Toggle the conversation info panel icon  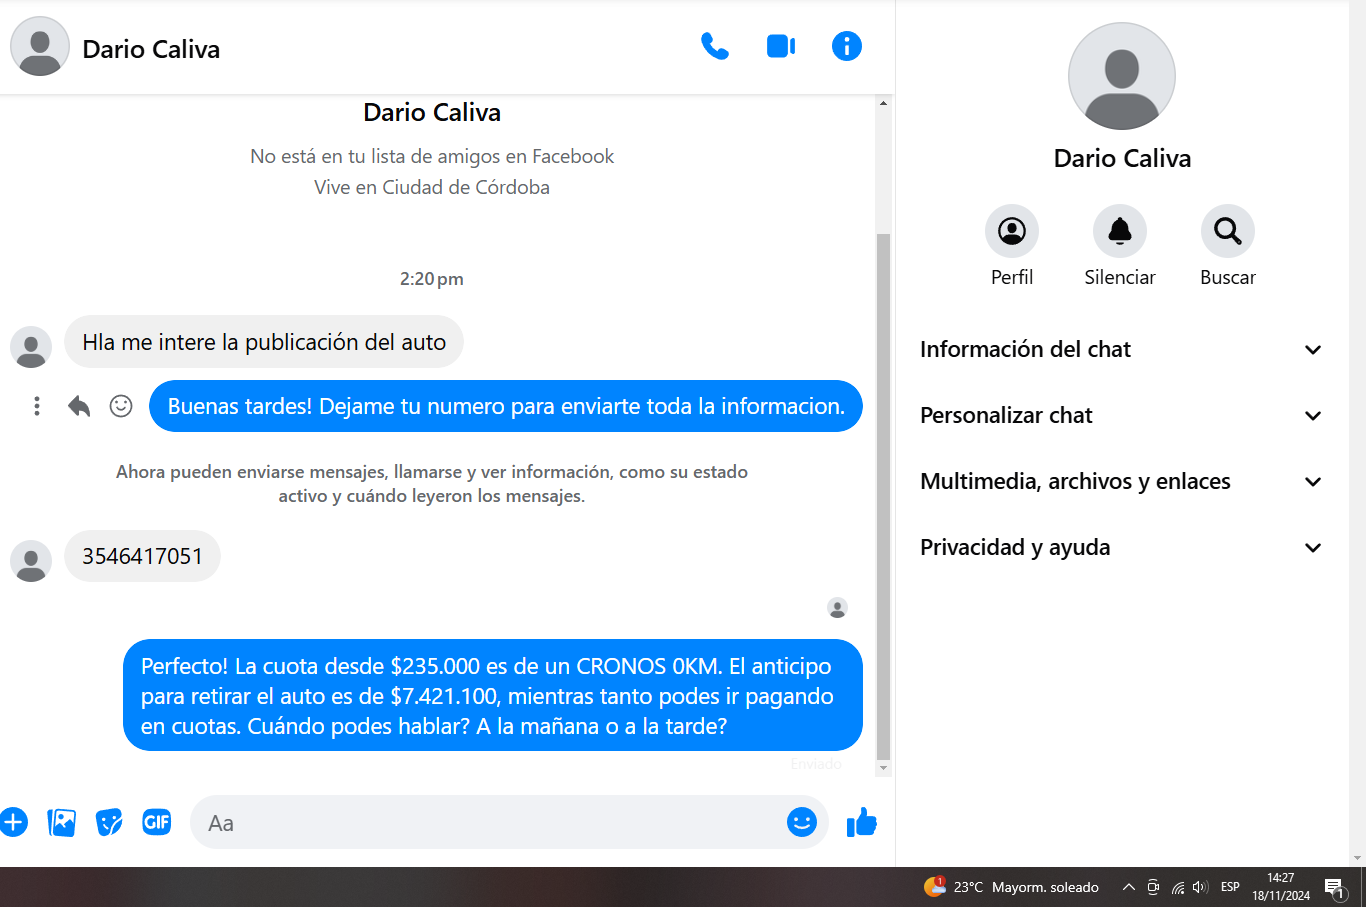[x=846, y=47]
